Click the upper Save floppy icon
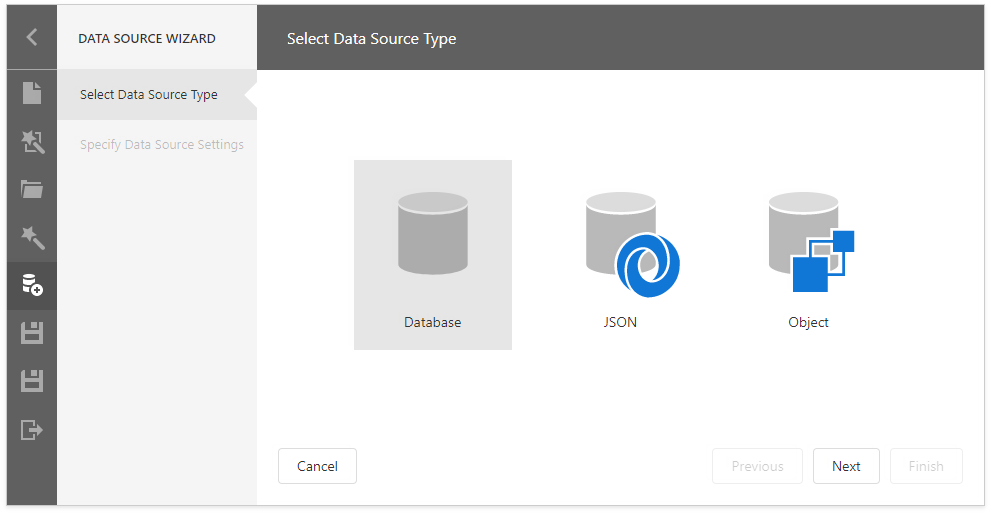This screenshot has height=514, width=991. pyautogui.click(x=32, y=333)
